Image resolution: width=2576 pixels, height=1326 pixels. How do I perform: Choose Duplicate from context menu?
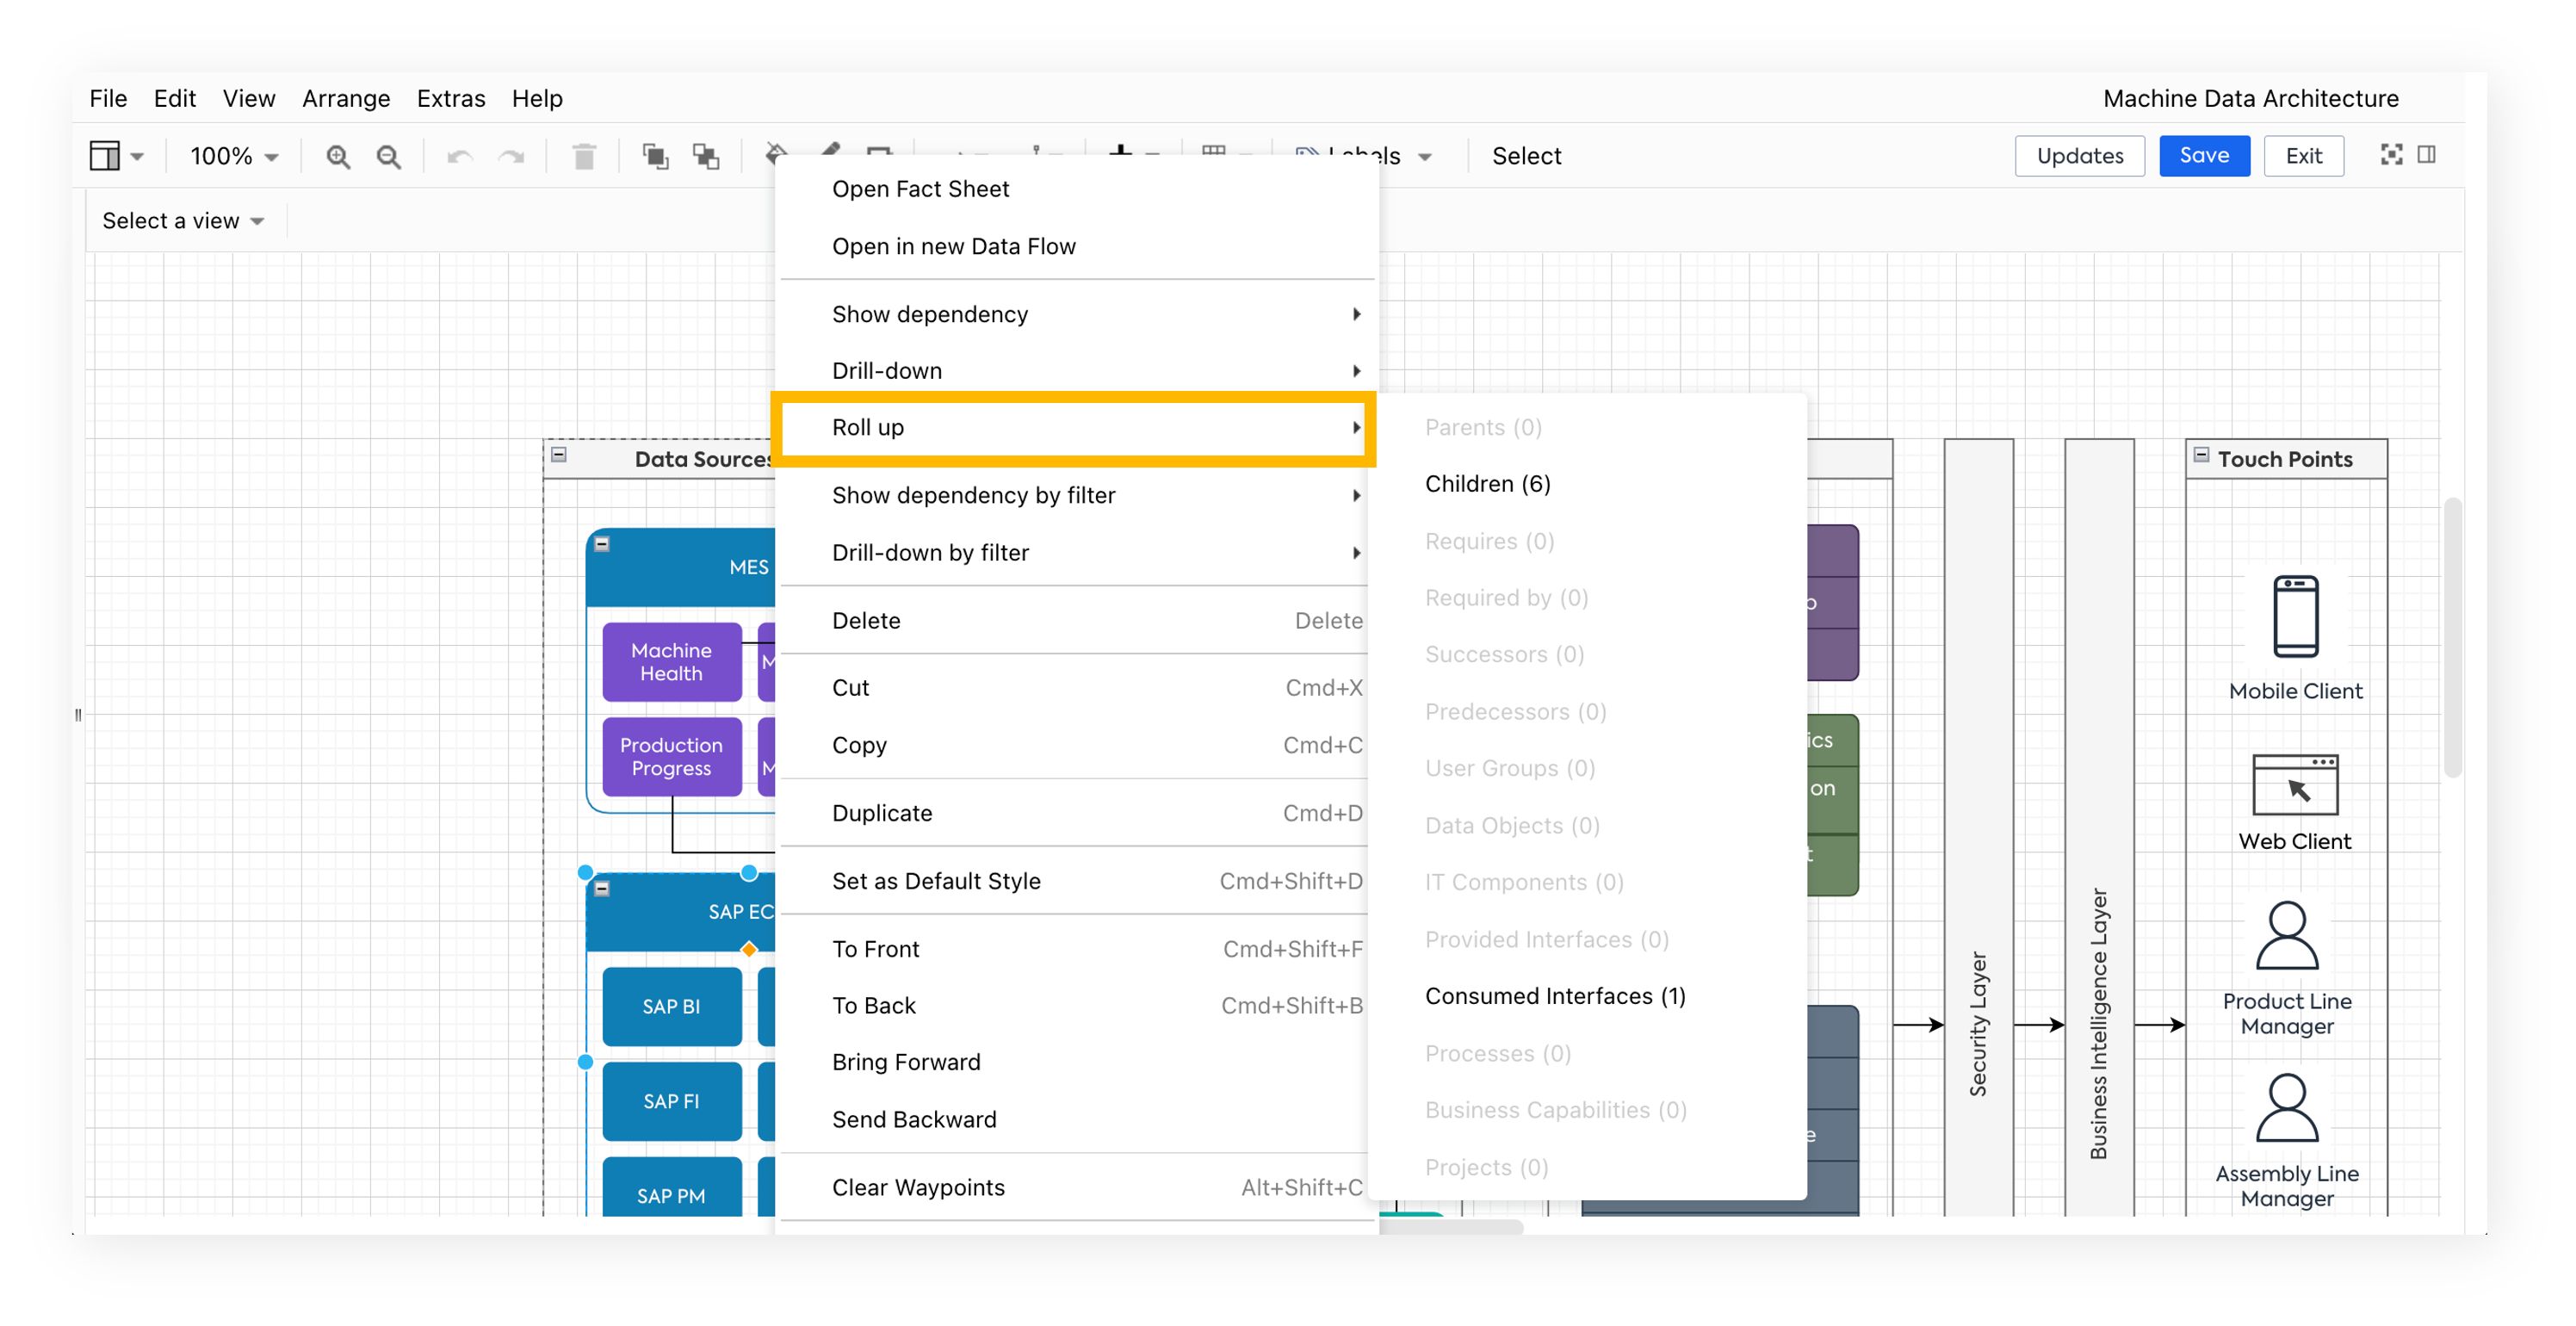[1076, 813]
